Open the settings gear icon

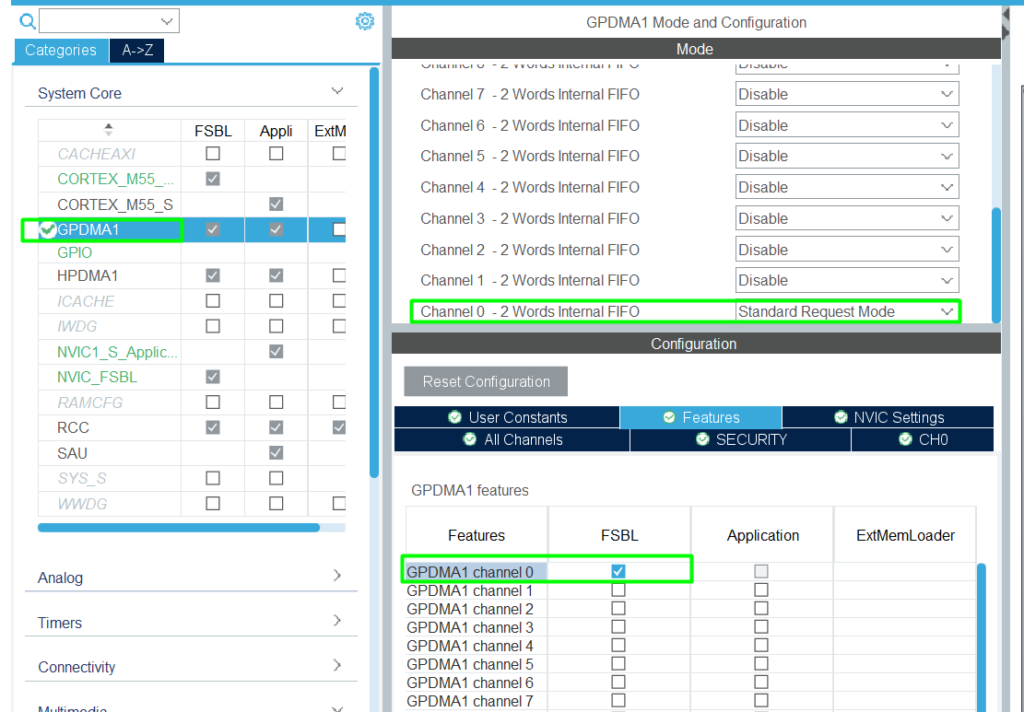pyautogui.click(x=365, y=21)
